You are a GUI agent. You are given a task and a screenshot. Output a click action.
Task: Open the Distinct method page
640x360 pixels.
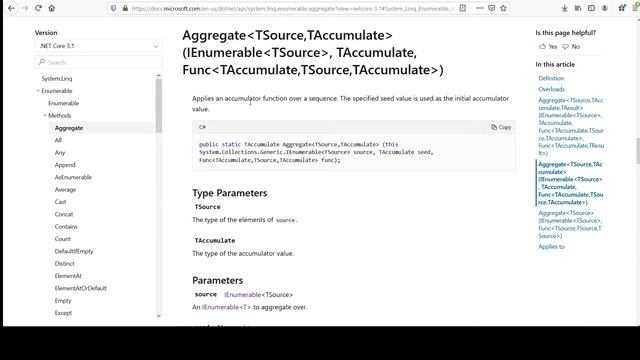click(x=64, y=264)
